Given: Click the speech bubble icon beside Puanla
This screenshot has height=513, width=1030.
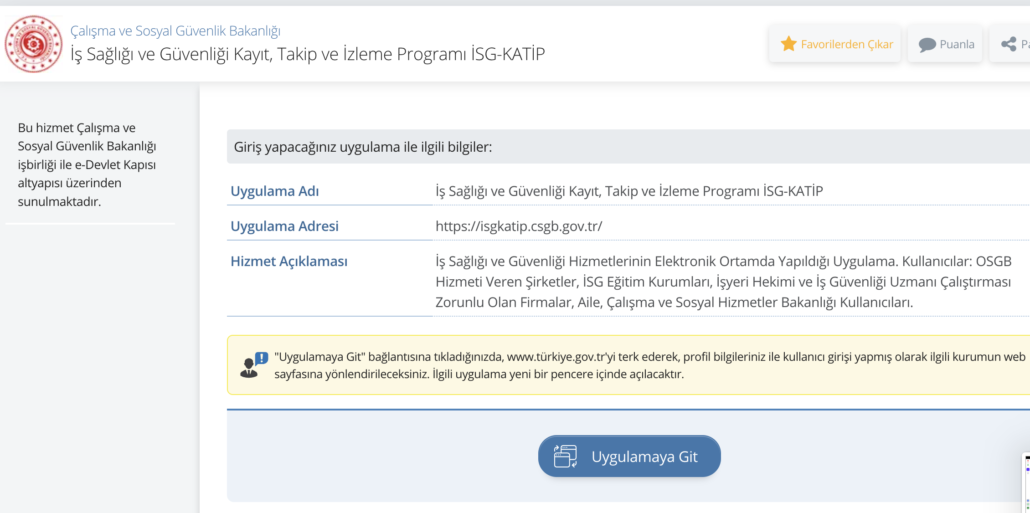Looking at the screenshot, I should coord(927,44).
